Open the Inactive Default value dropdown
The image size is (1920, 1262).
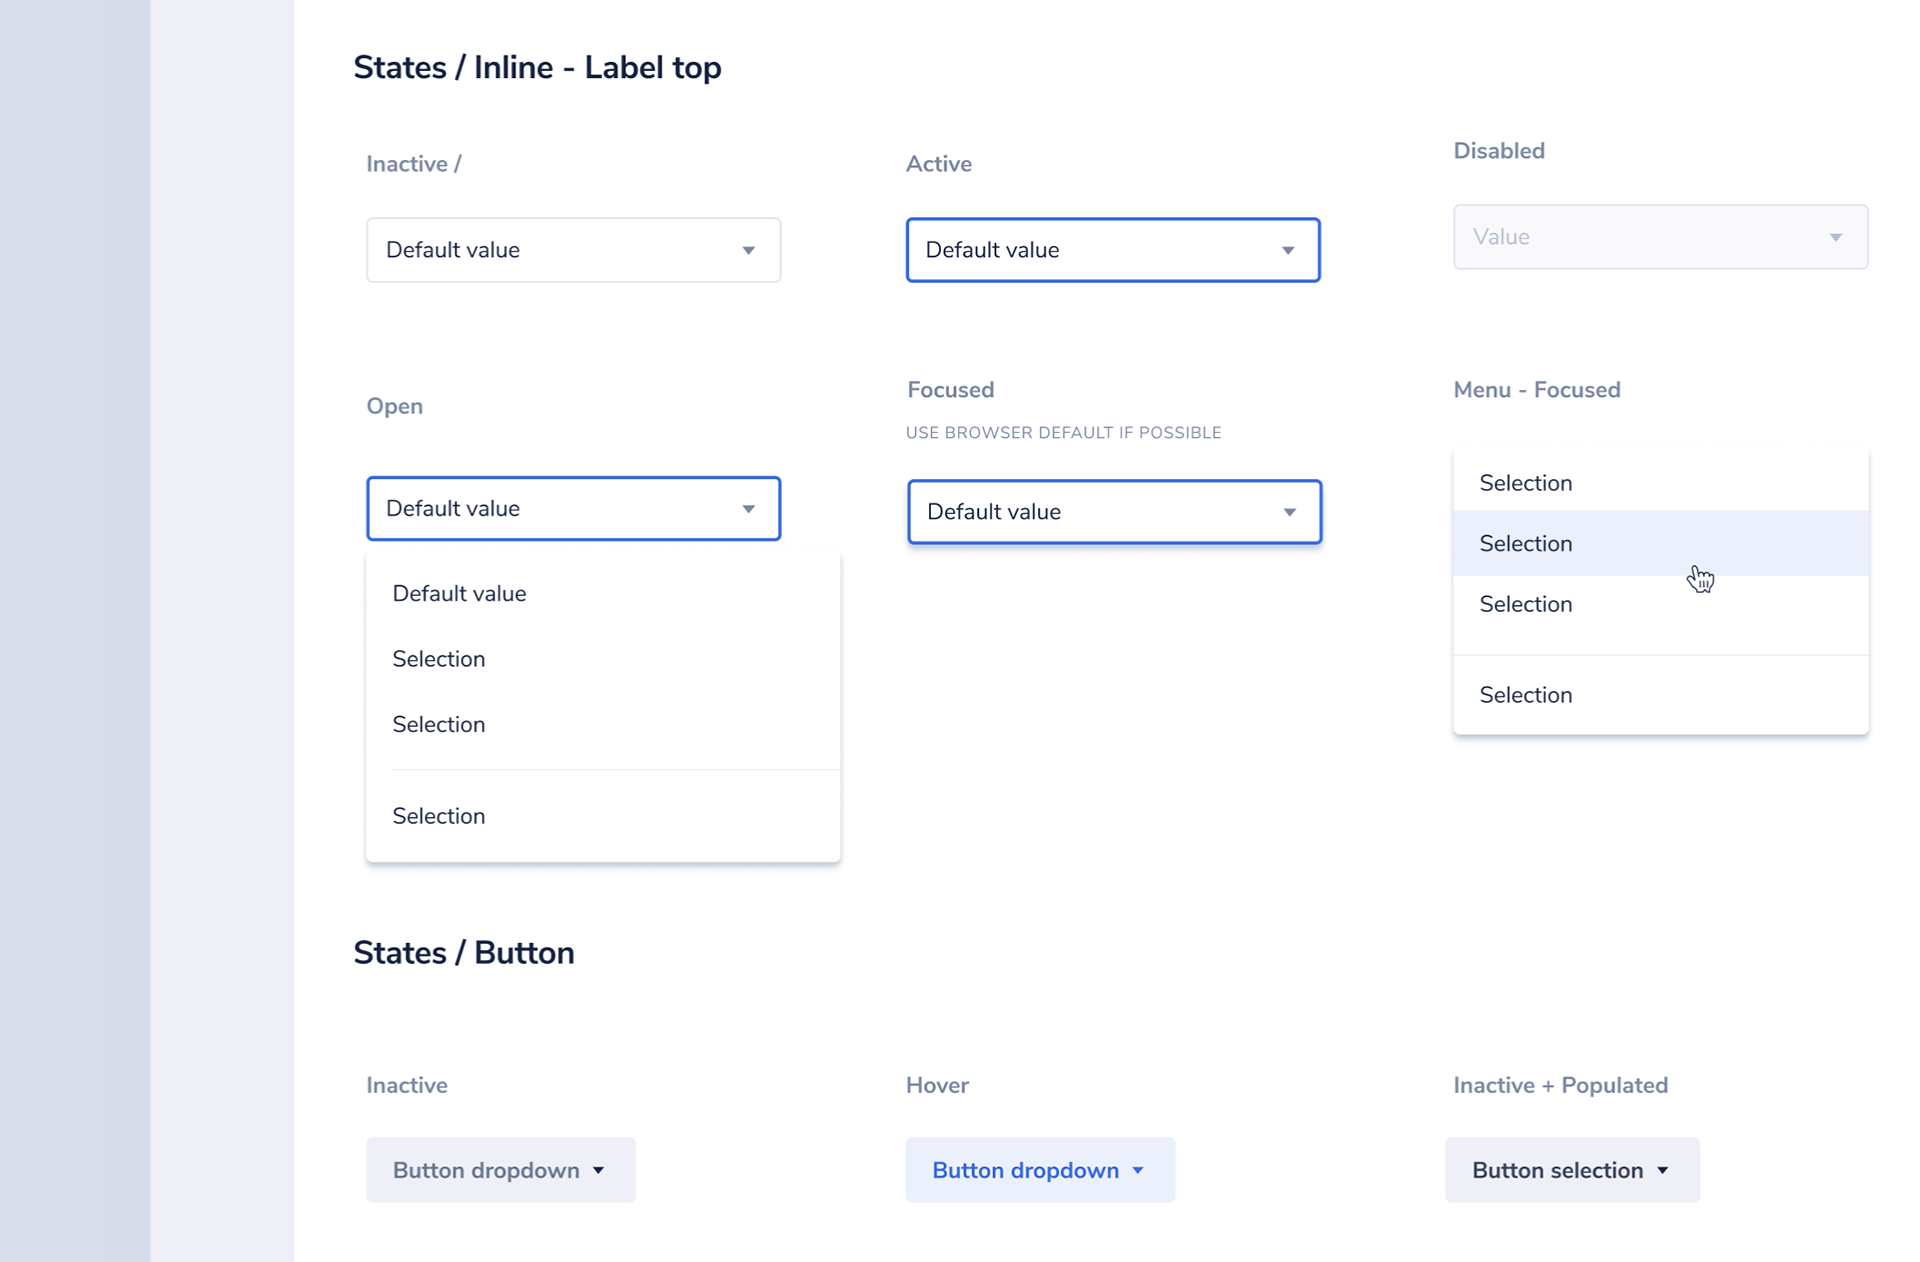point(573,250)
